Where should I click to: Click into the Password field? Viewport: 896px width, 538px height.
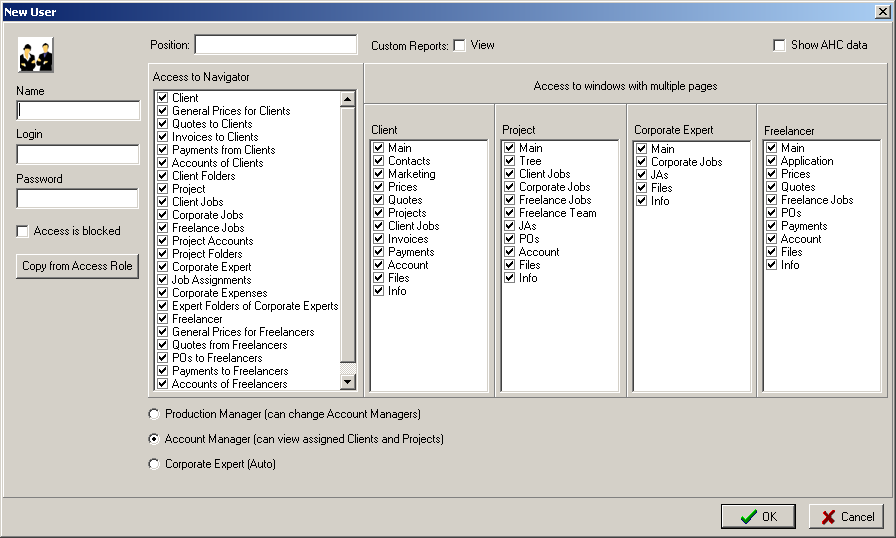pyautogui.click(x=78, y=198)
